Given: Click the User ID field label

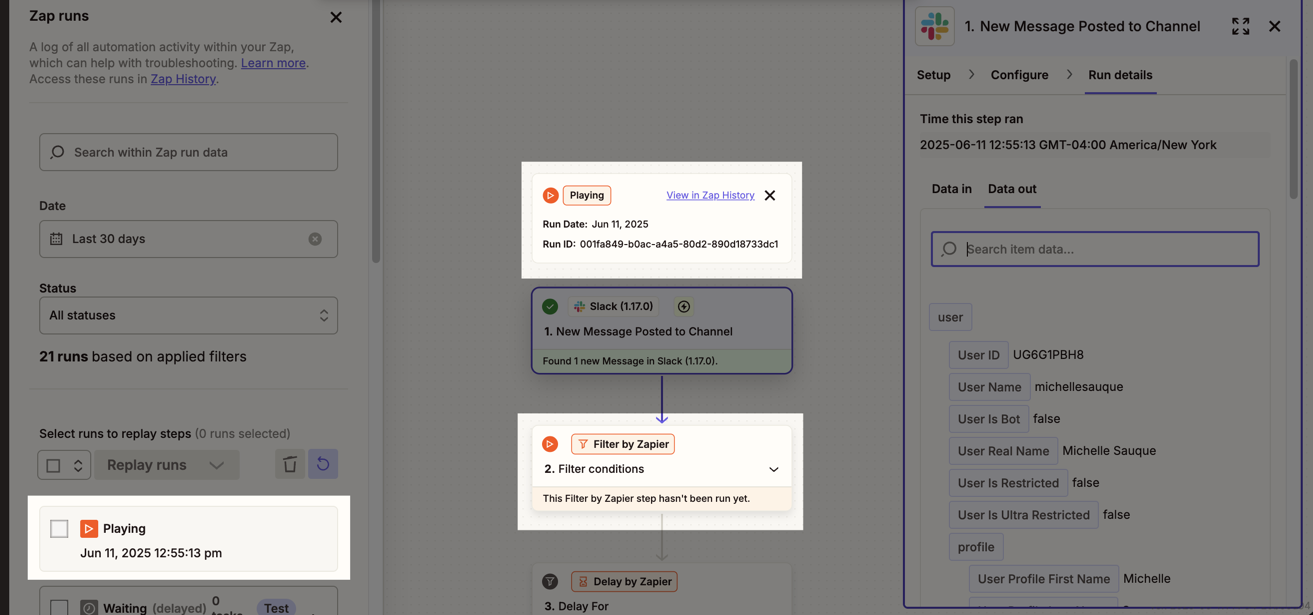Looking at the screenshot, I should (978, 355).
